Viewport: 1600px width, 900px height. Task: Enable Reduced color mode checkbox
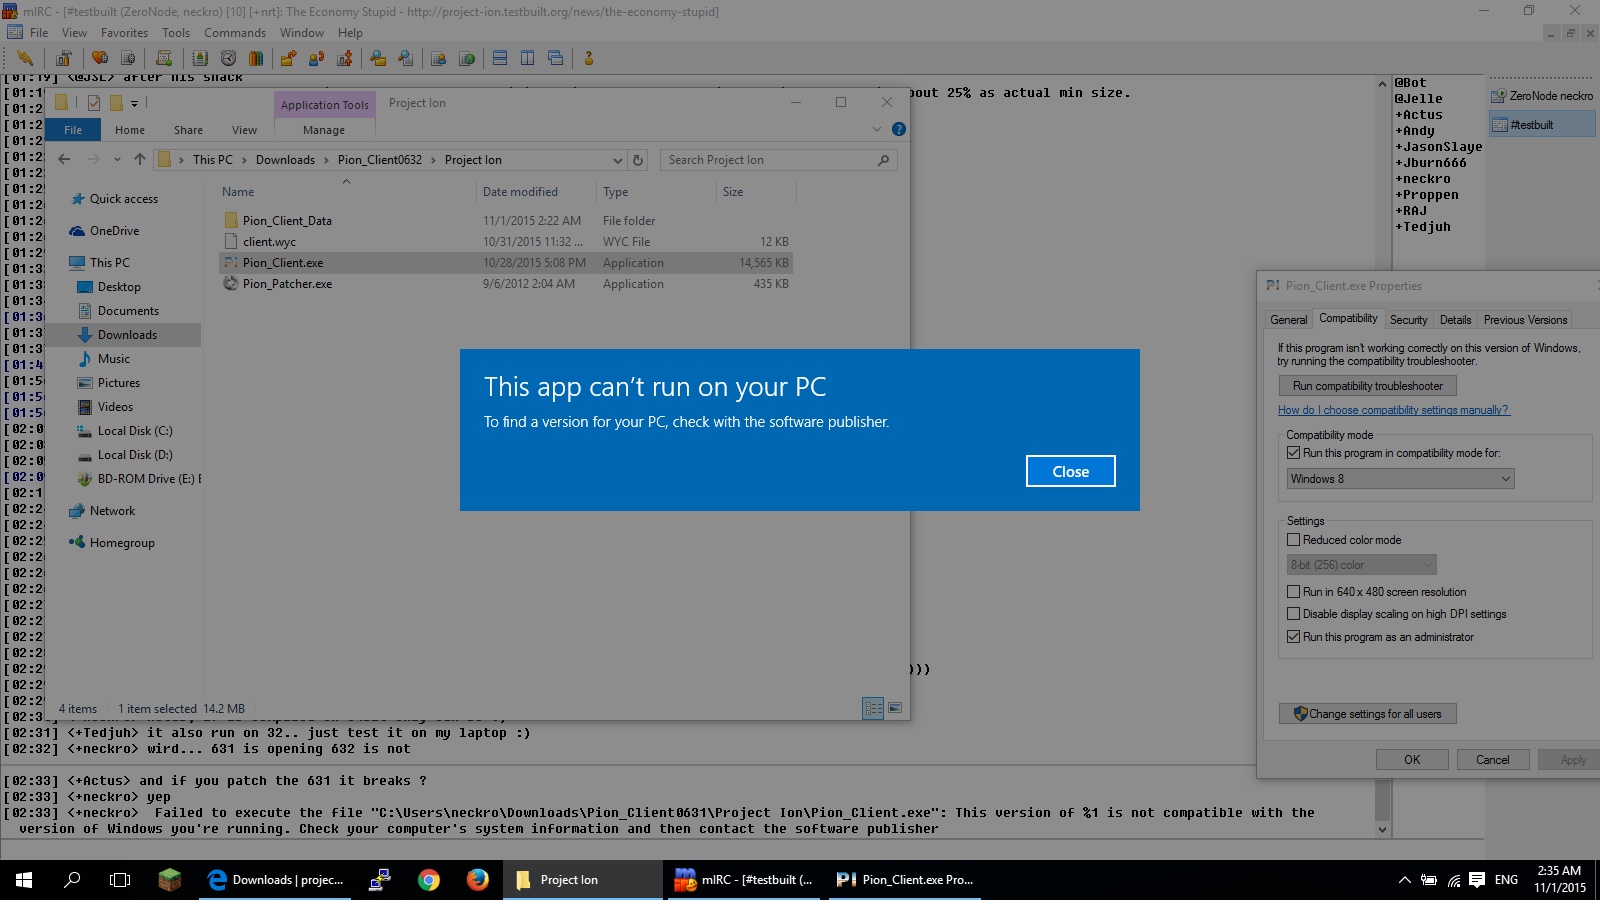click(1293, 540)
